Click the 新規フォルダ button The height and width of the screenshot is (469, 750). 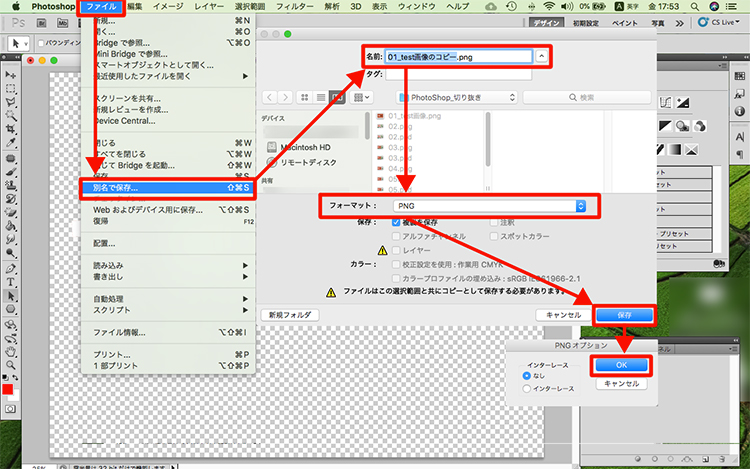click(x=290, y=315)
